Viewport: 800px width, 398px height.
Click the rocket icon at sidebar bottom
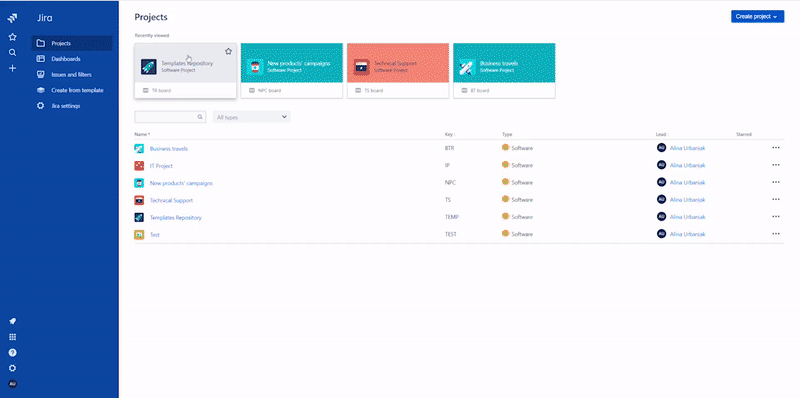pyautogui.click(x=13, y=321)
